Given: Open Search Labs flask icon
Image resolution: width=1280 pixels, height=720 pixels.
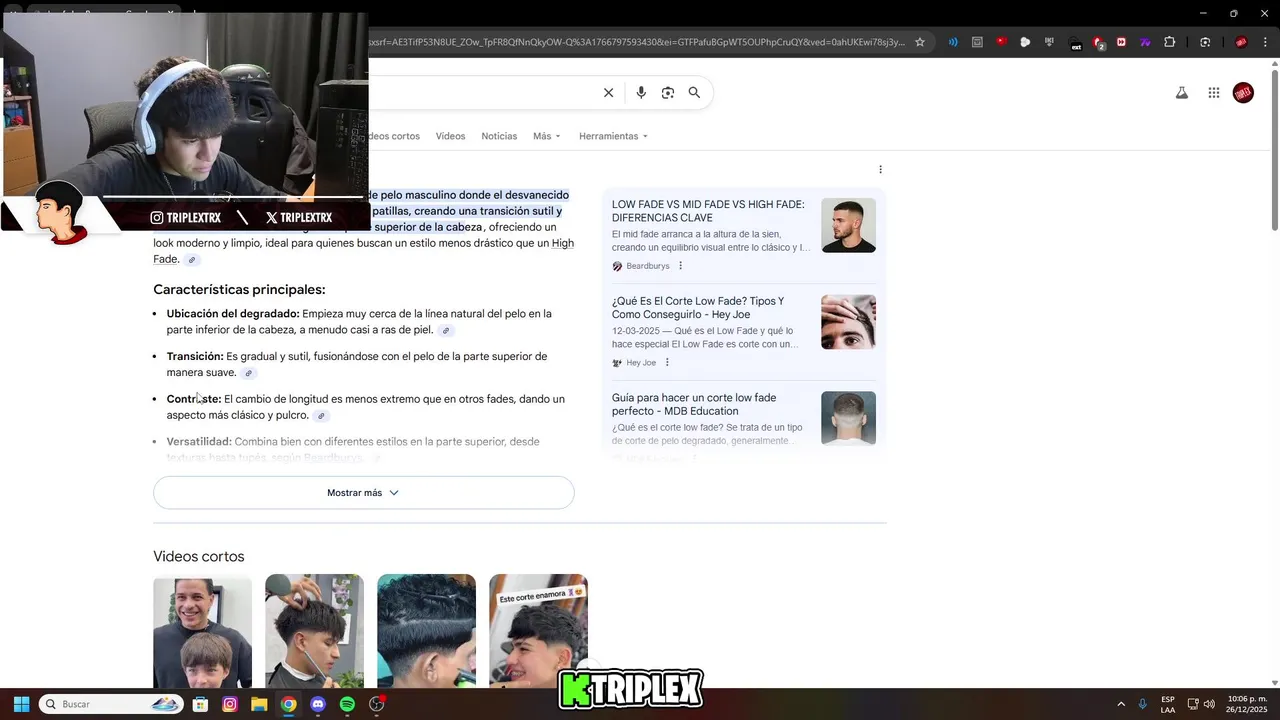Looking at the screenshot, I should (1181, 93).
